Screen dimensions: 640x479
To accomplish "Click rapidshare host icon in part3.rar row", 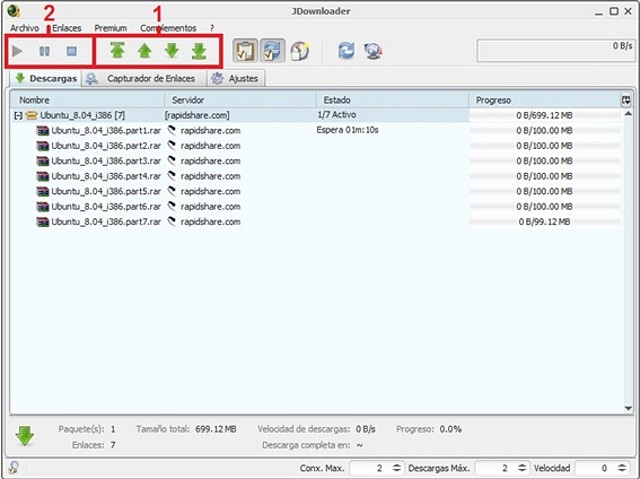I will [x=172, y=160].
